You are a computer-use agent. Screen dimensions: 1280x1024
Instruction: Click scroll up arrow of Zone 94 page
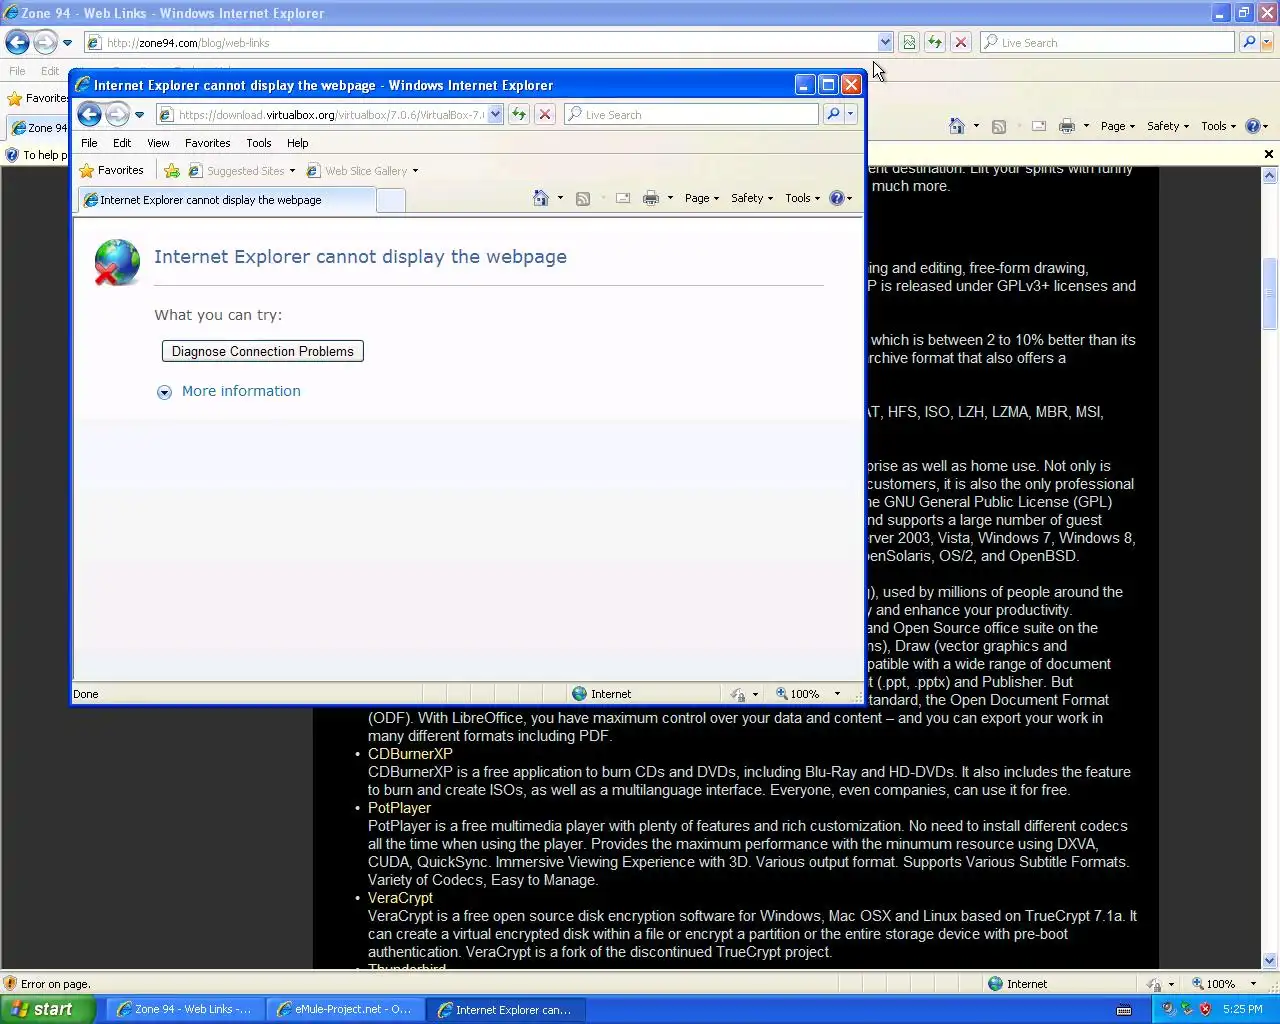1270,176
